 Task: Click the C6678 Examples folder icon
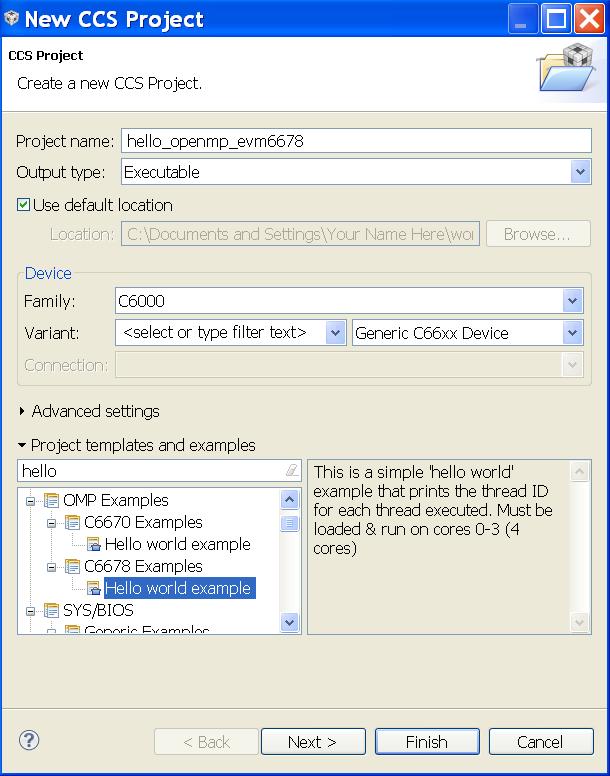(x=72, y=566)
